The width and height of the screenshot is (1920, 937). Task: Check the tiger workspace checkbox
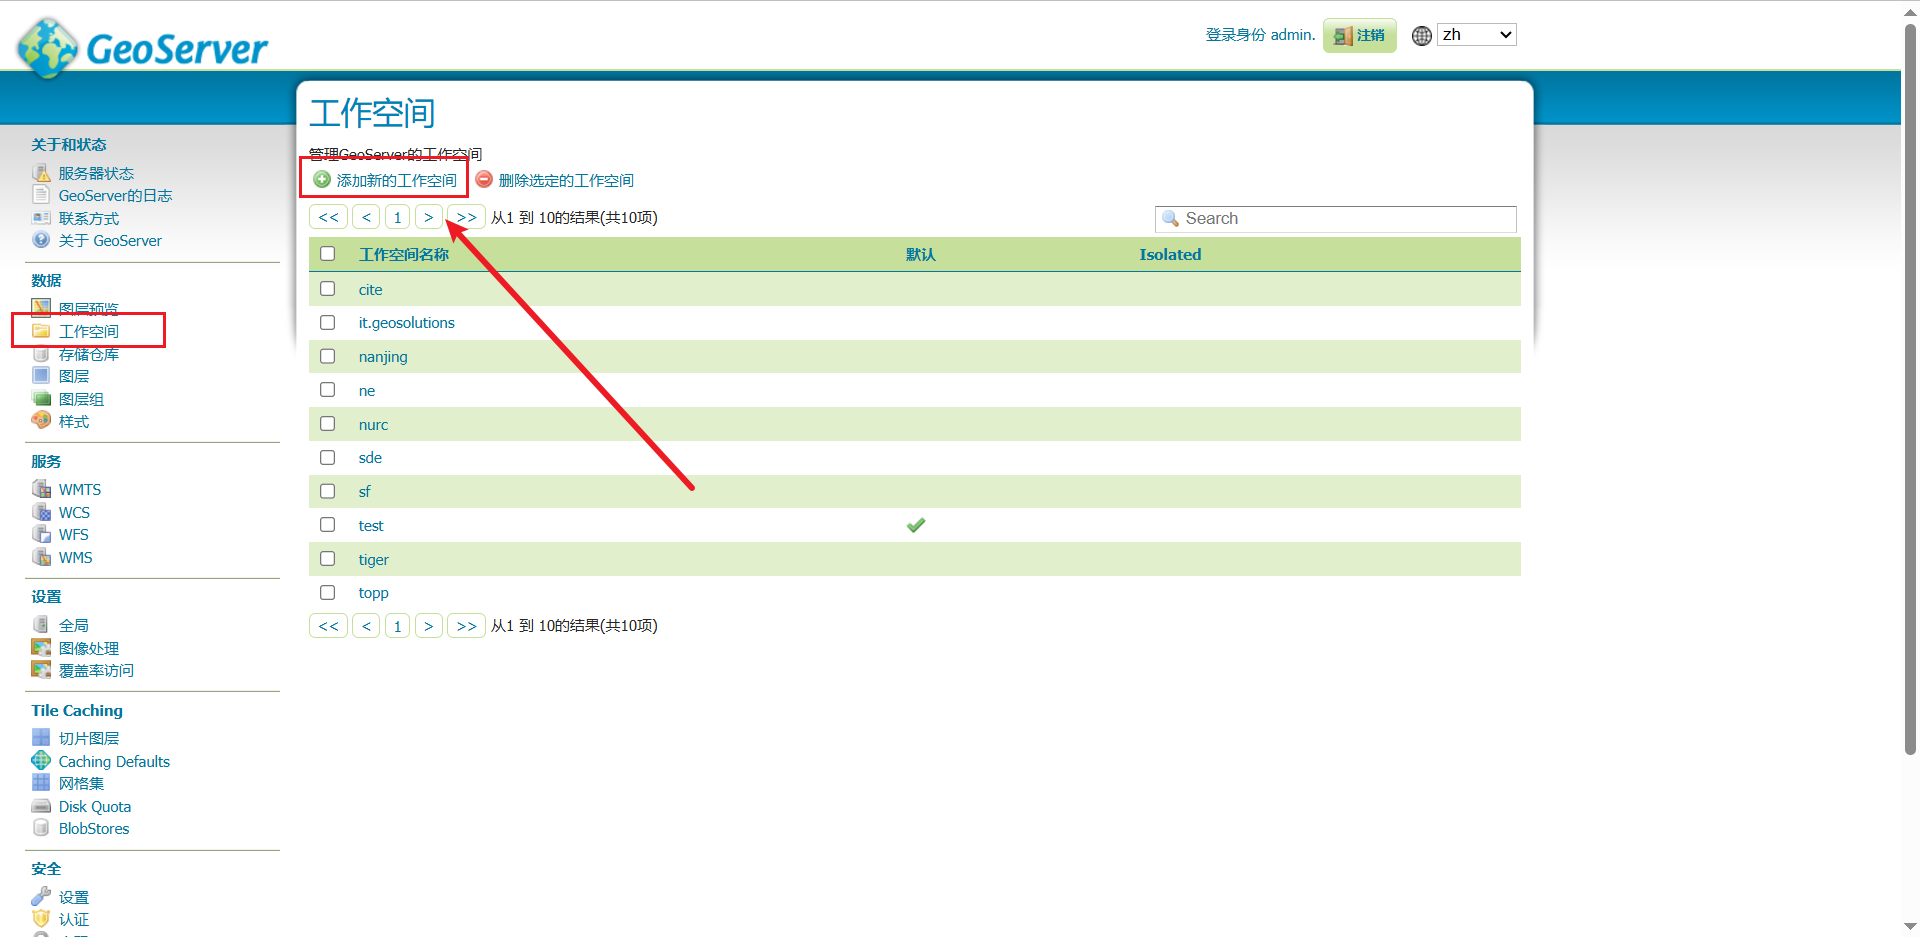(327, 559)
